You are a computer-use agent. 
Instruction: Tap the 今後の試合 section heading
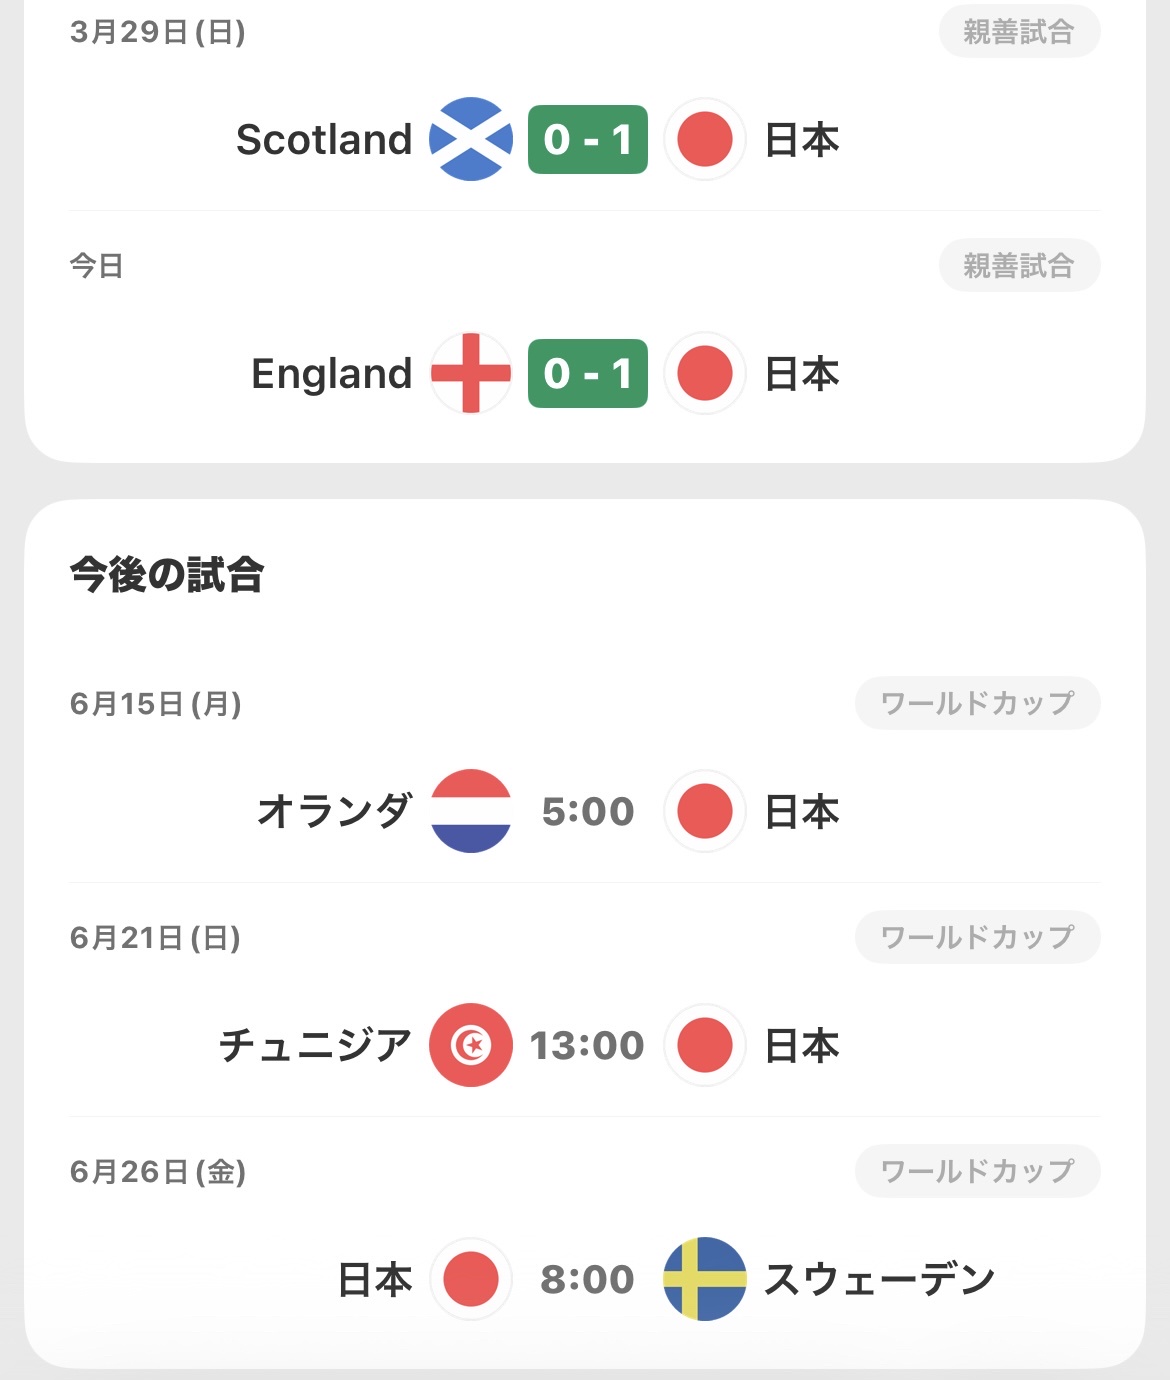click(167, 575)
